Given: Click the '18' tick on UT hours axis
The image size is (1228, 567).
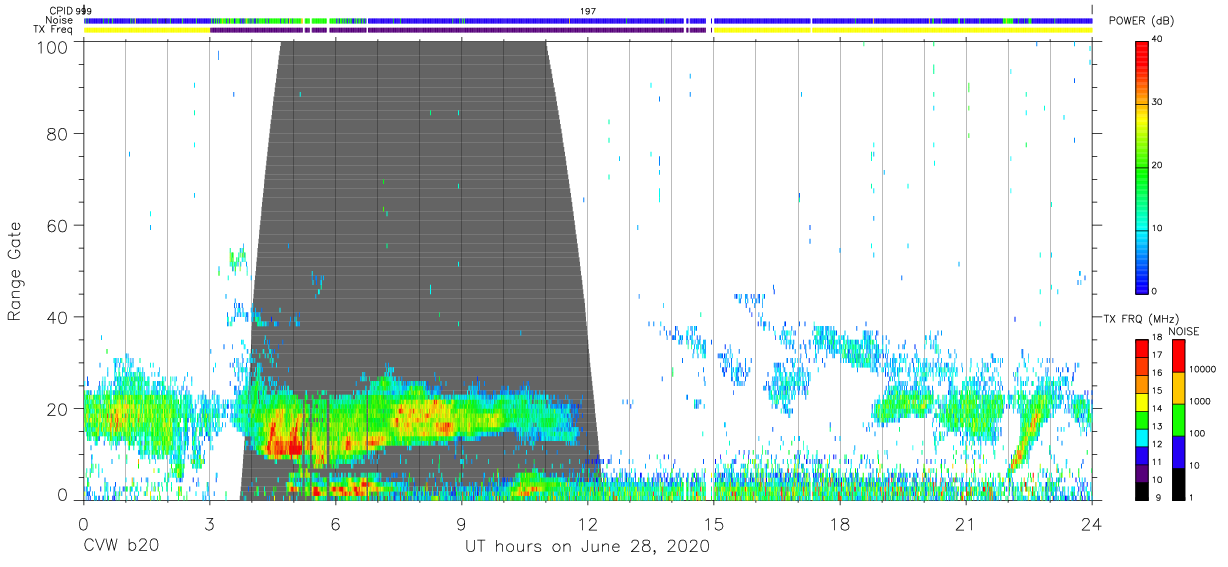Looking at the screenshot, I should click(839, 524).
